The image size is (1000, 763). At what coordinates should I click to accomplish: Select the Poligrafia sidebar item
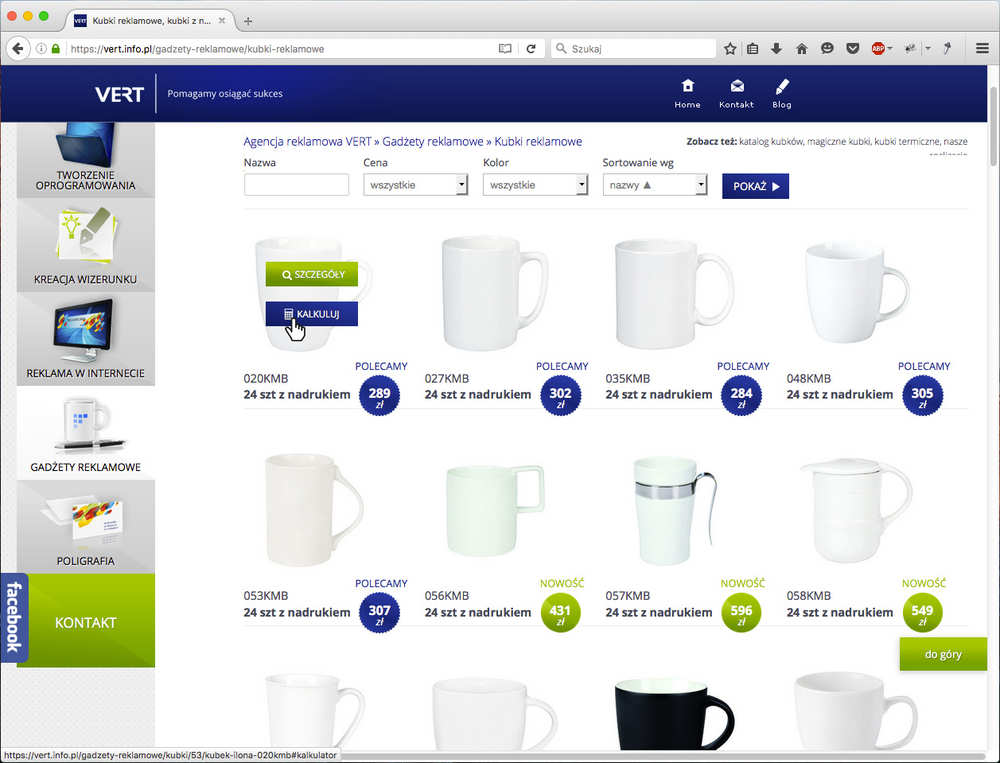85,527
